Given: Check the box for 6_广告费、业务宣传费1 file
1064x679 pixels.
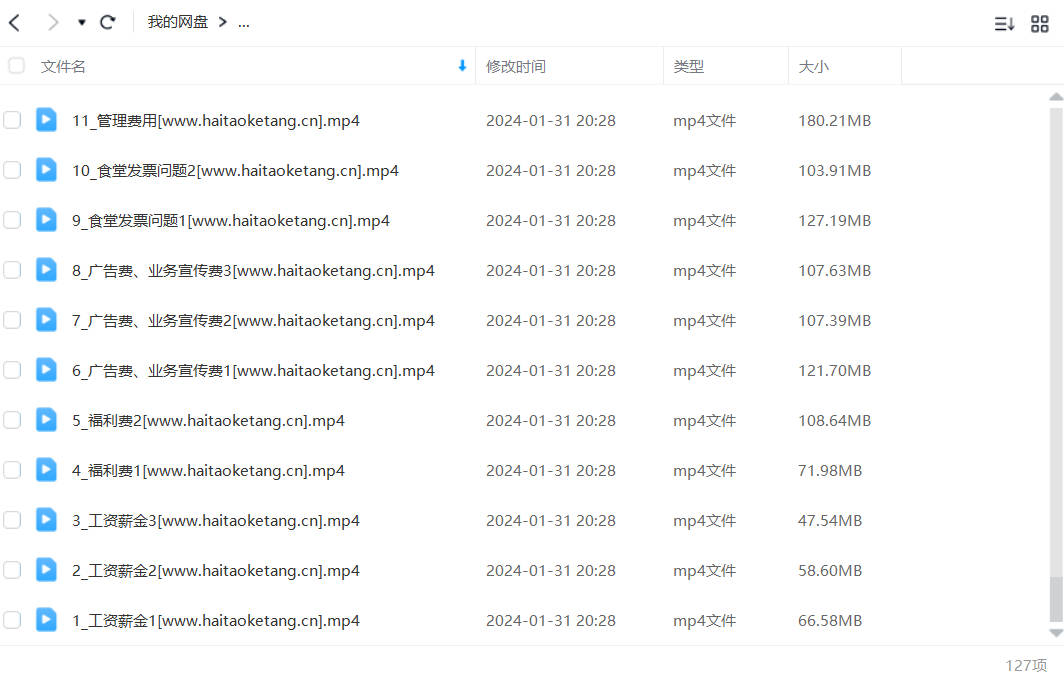Looking at the screenshot, I should (12, 370).
